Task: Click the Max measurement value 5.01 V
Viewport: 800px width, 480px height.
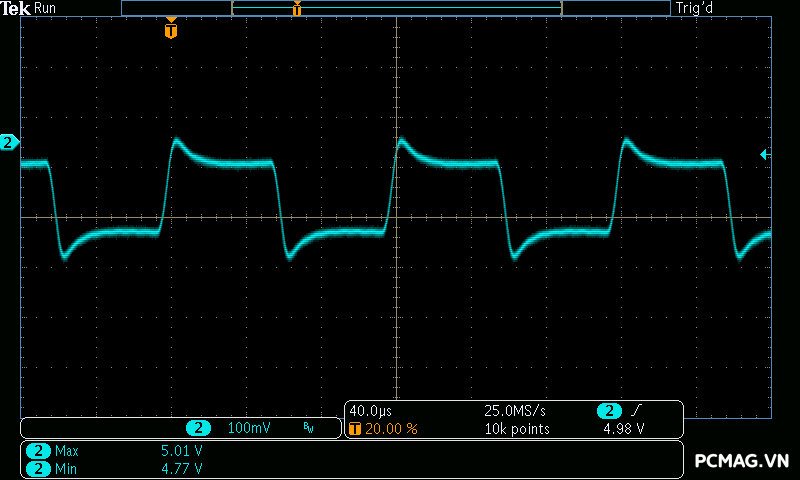Action: coord(182,451)
